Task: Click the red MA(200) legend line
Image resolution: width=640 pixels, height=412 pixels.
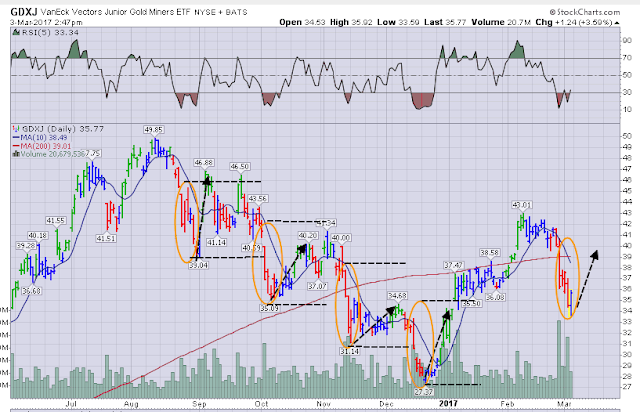Action: pyautogui.click(x=16, y=146)
